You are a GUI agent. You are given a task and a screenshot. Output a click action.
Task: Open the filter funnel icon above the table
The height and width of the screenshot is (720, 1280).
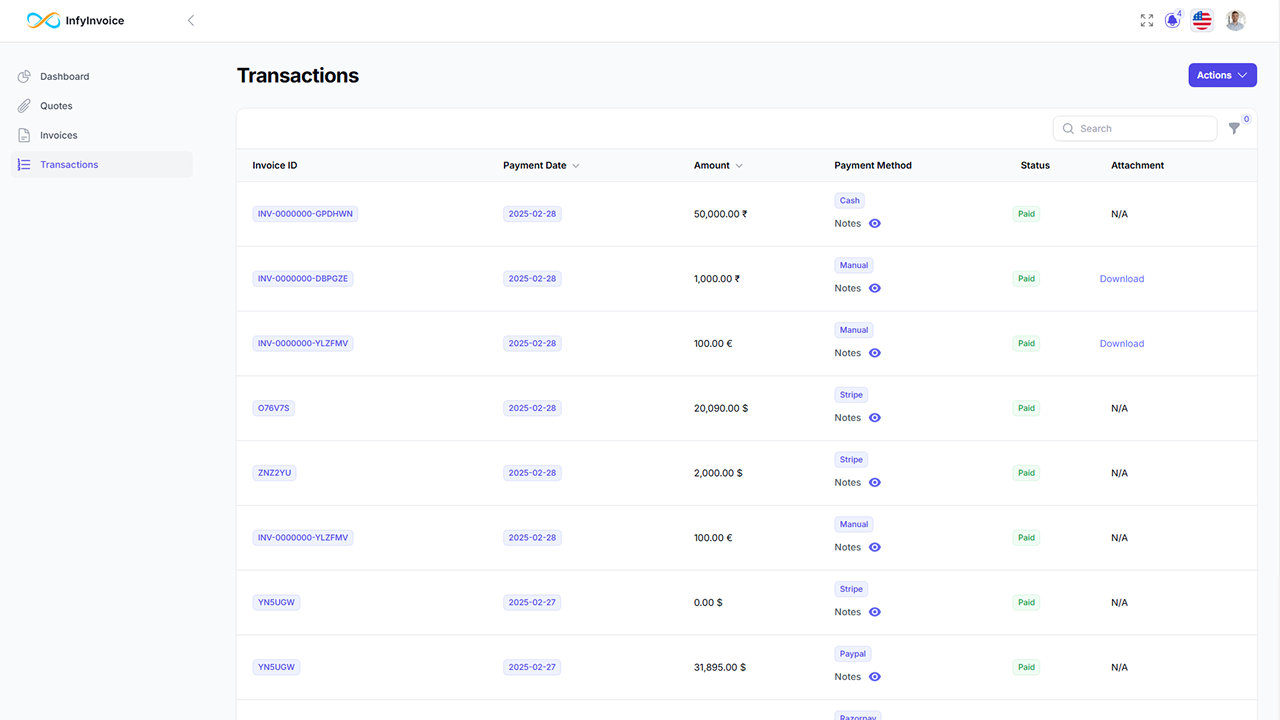[x=1234, y=128]
